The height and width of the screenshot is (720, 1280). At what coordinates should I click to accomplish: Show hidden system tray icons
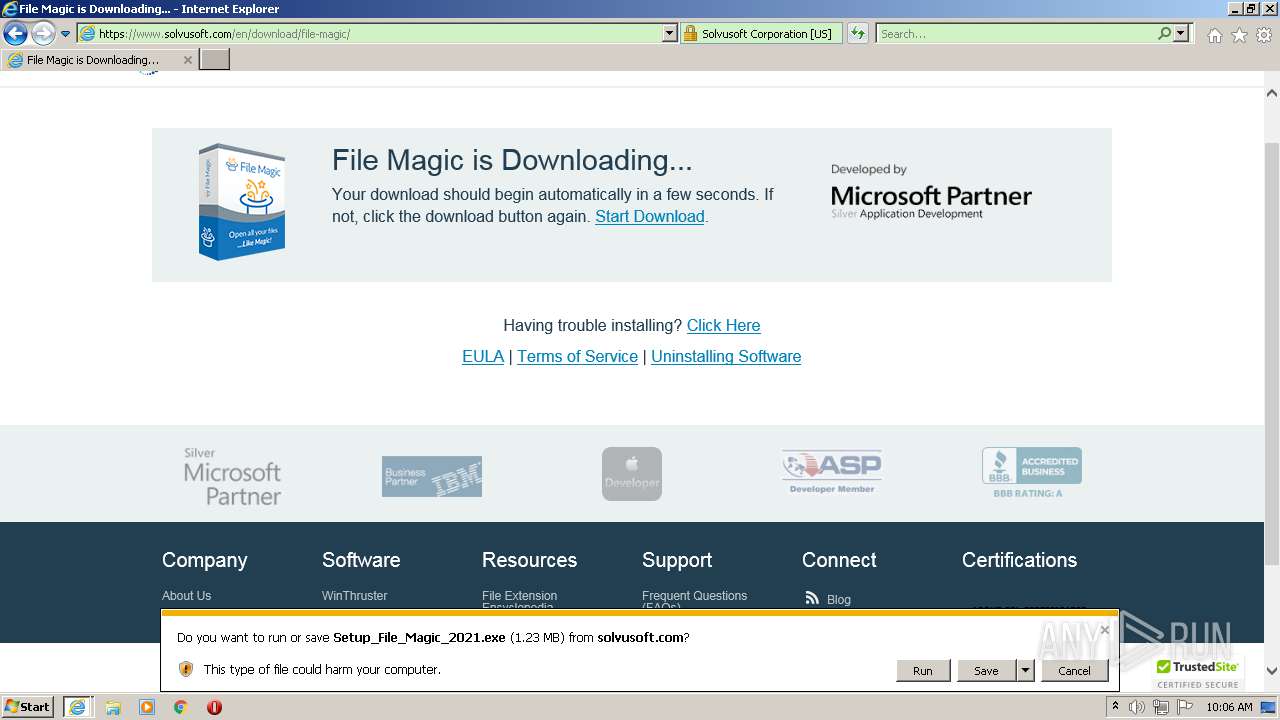click(x=1115, y=707)
